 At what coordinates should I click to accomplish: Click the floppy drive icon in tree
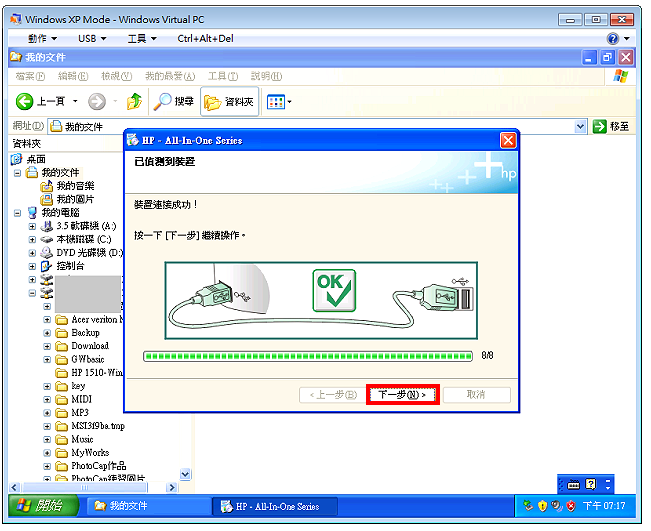(46, 226)
